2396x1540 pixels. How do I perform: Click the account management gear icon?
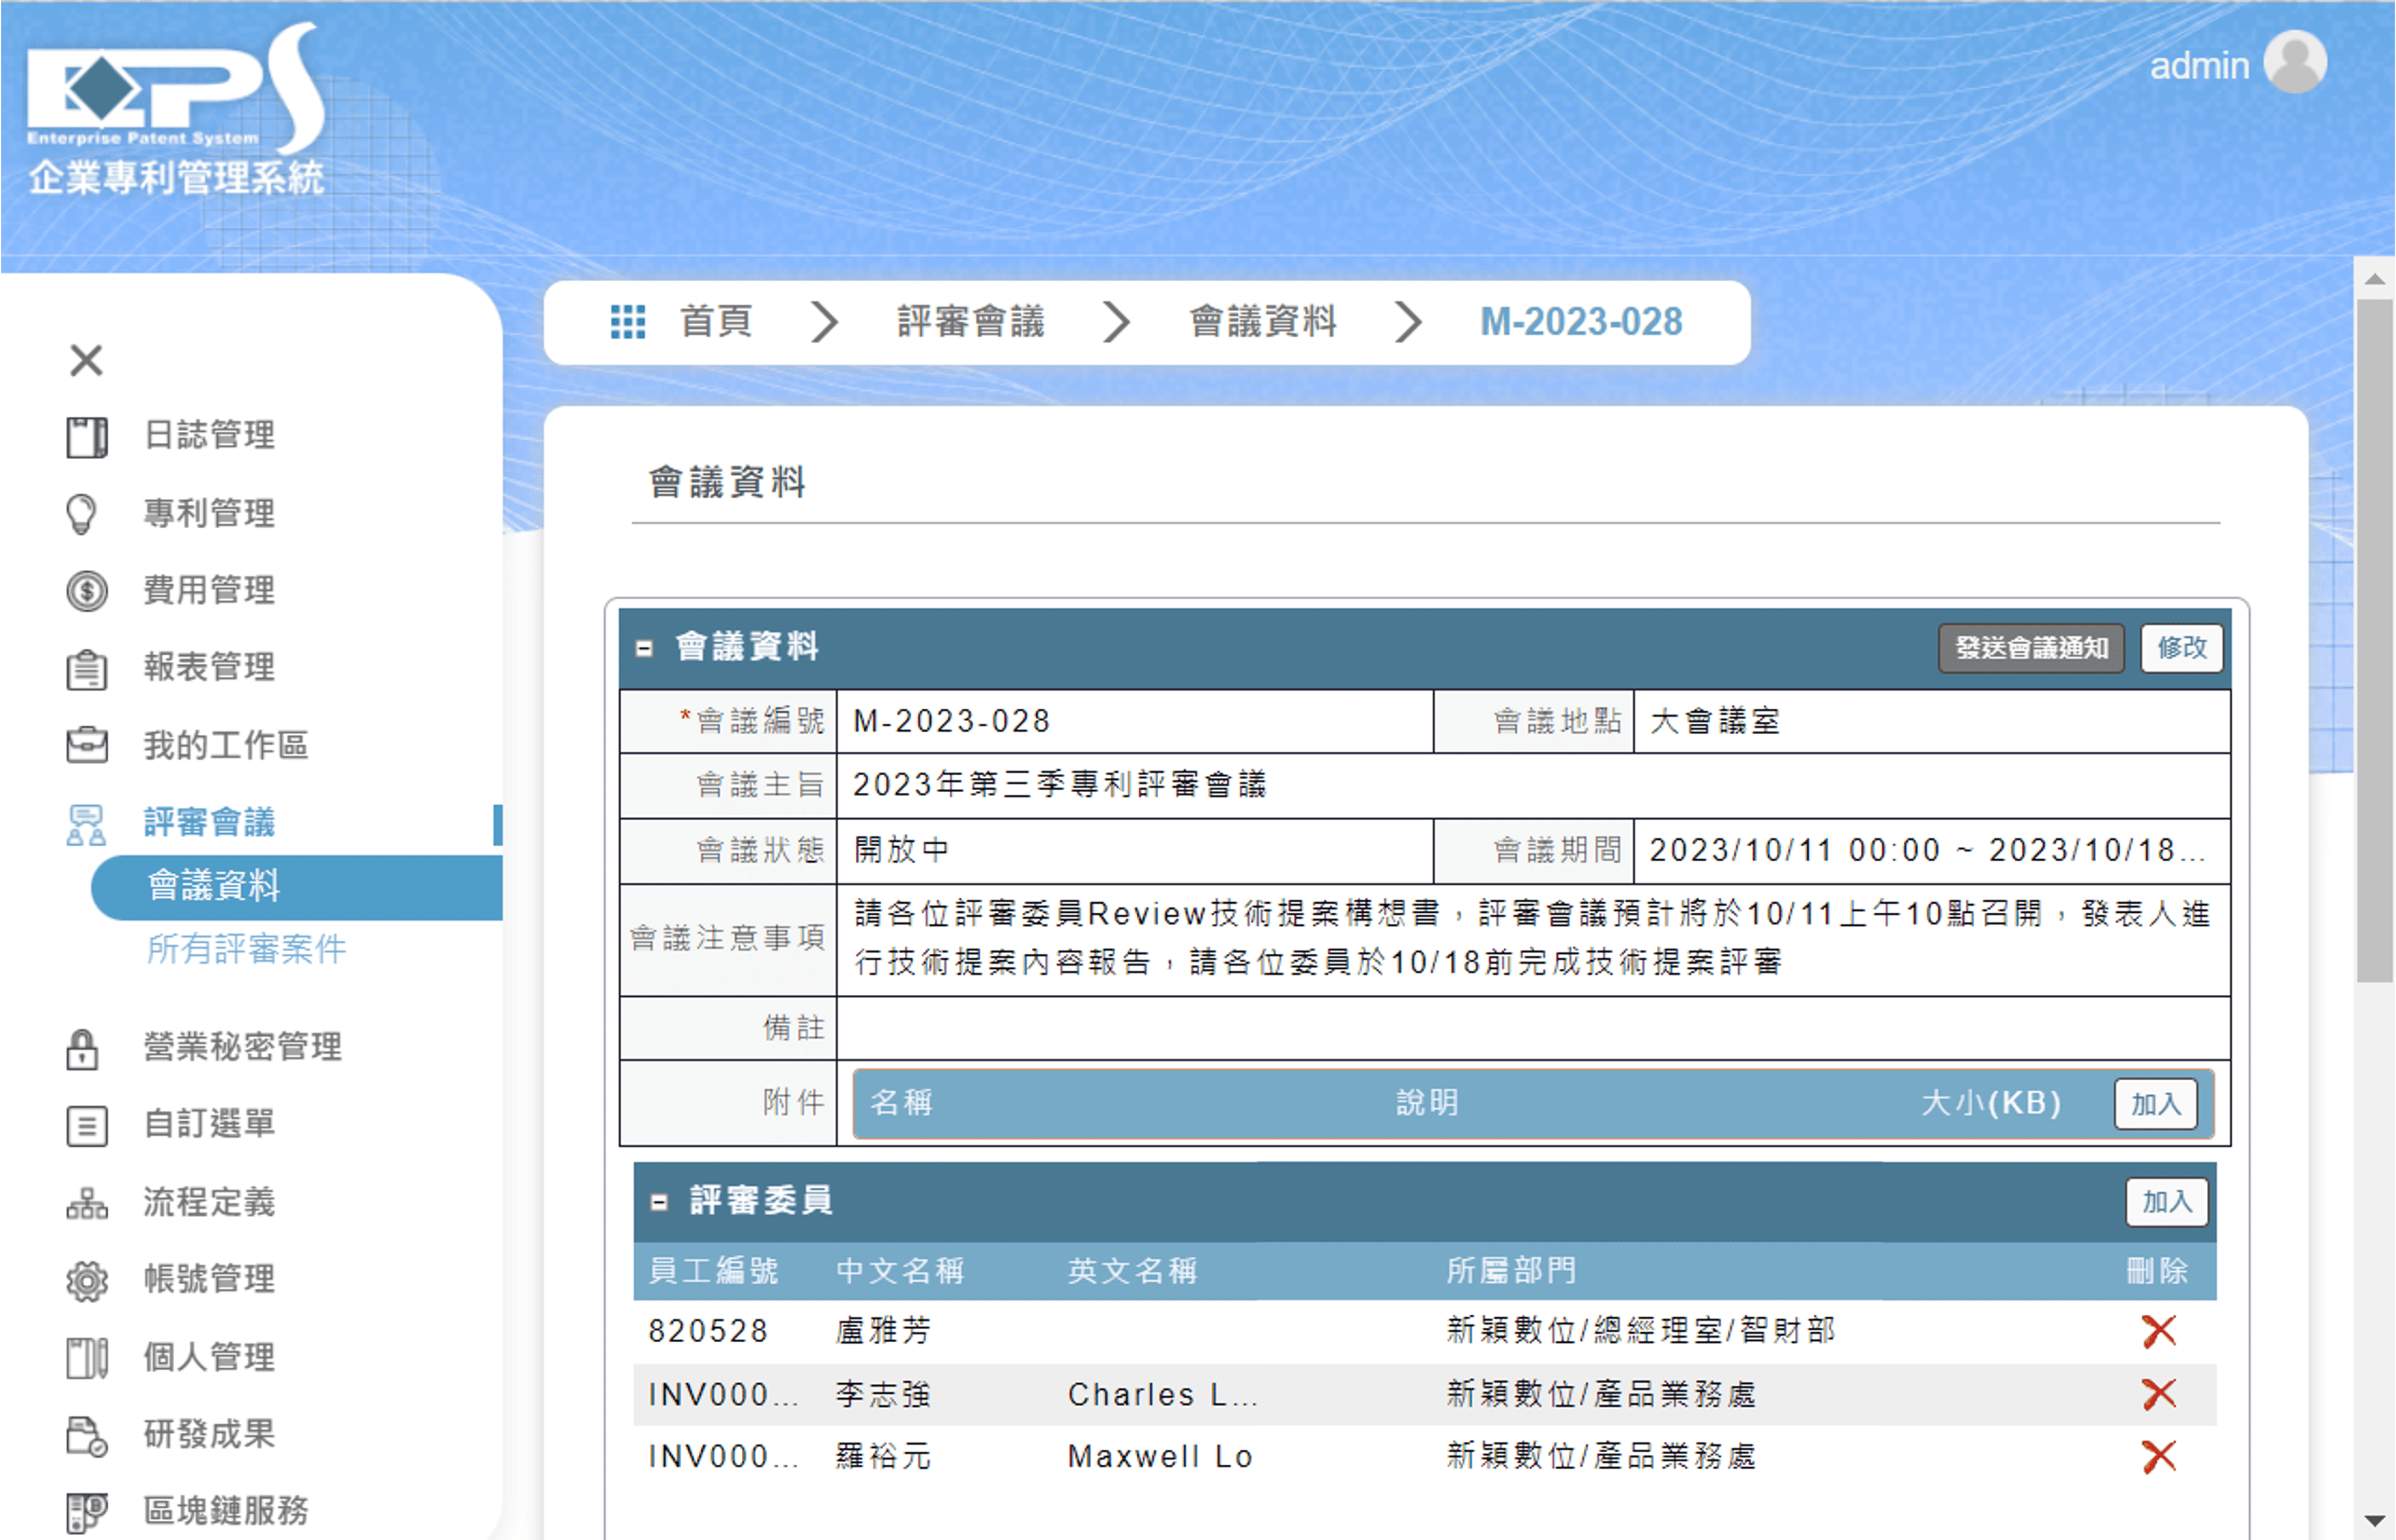(x=87, y=1280)
